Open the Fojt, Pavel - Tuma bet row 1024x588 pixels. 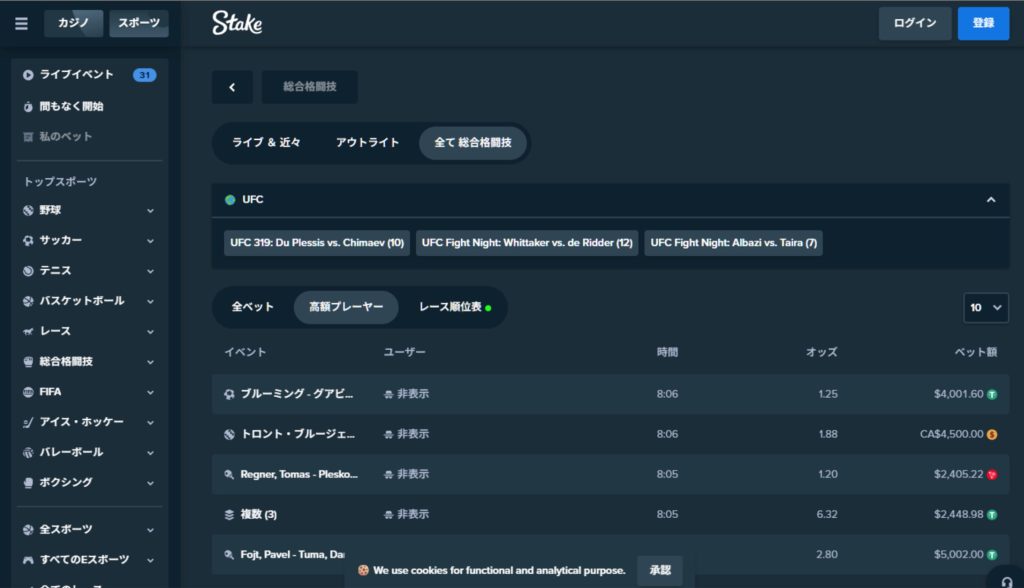(611, 555)
